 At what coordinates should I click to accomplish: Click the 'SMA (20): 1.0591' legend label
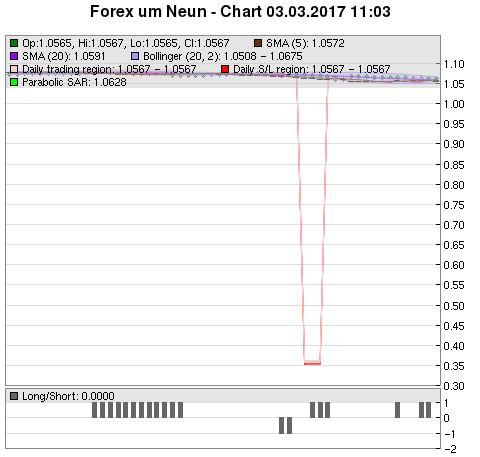[x=64, y=56]
